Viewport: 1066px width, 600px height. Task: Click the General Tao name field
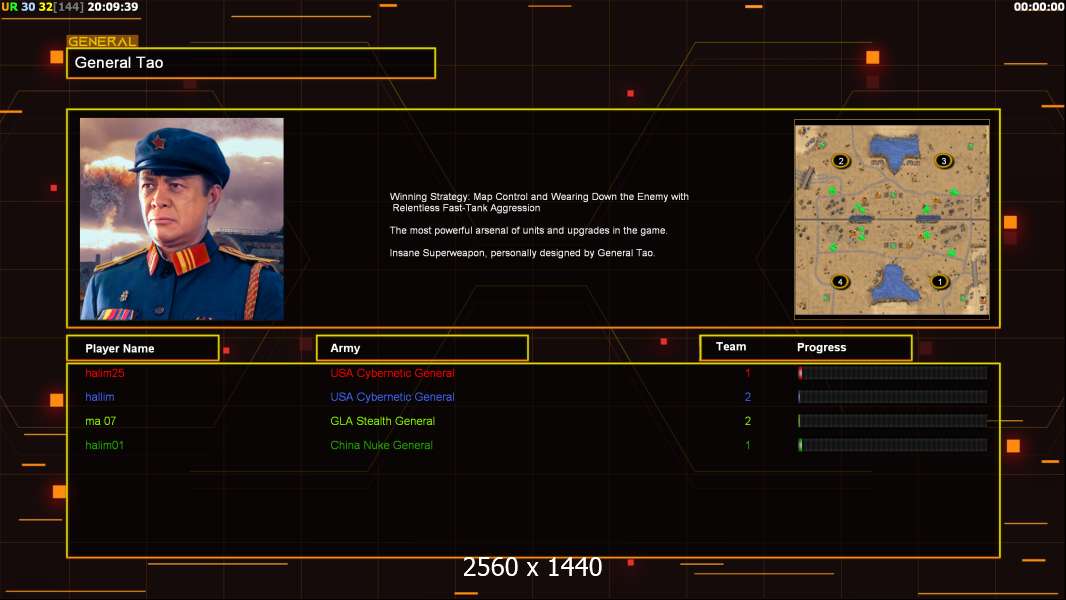point(251,63)
